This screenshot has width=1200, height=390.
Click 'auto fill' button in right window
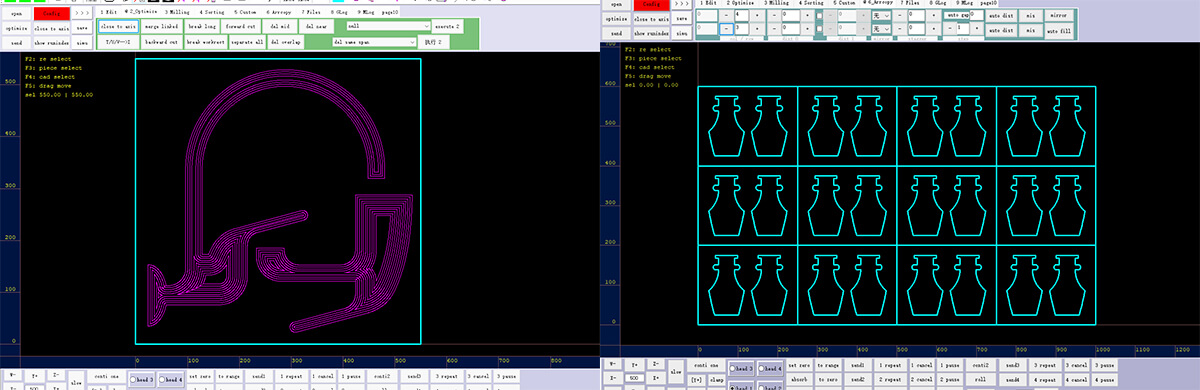click(x=1058, y=30)
